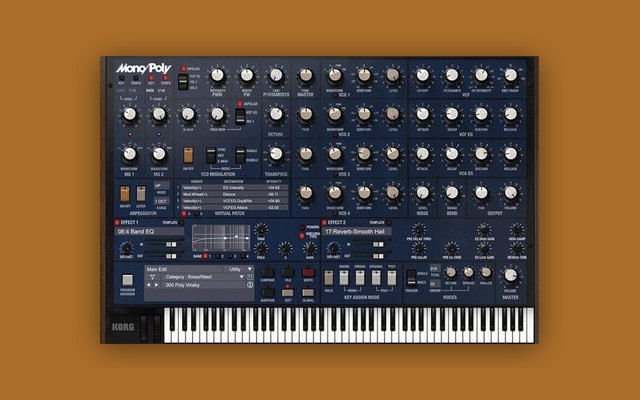Image resolution: width=640 pixels, height=400 pixels.
Task: Toggle VCO Modulation ON/OFF switch
Action: point(188,156)
